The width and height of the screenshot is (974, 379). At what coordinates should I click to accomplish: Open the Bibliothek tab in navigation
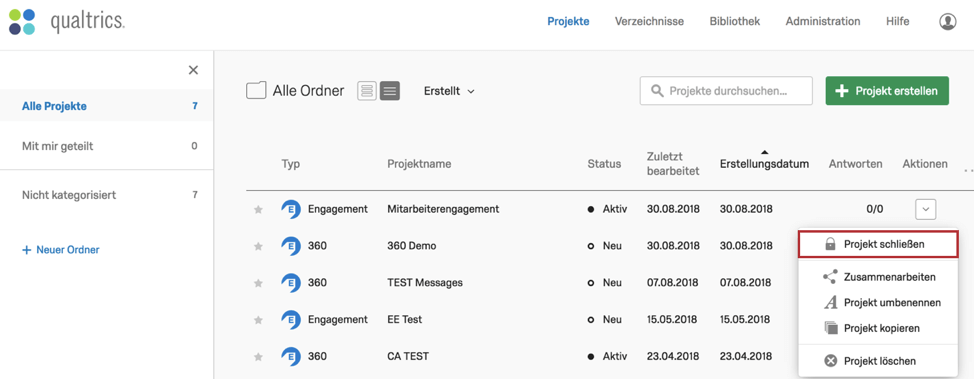click(x=734, y=22)
